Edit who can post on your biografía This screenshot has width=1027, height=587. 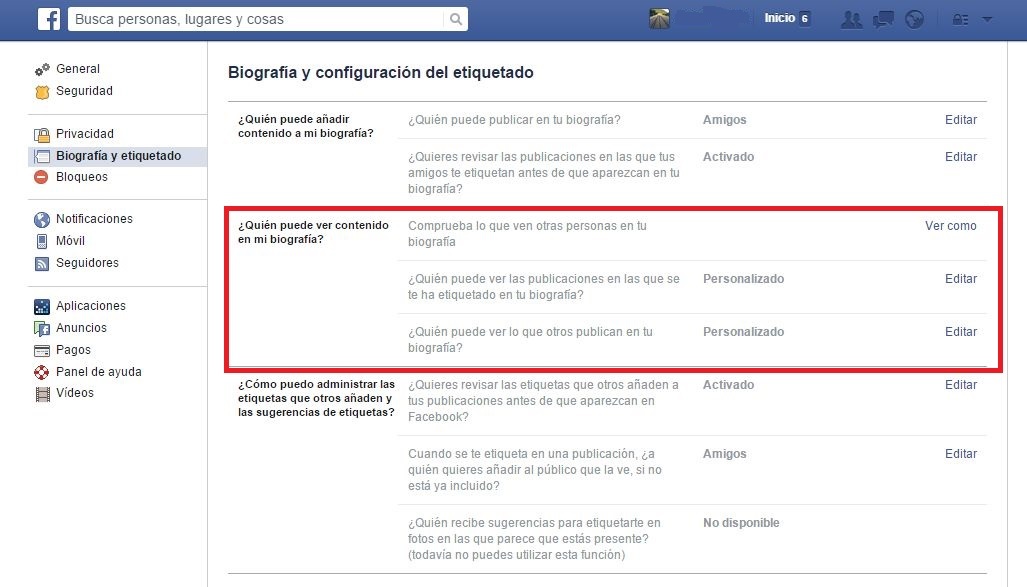pyautogui.click(x=960, y=119)
